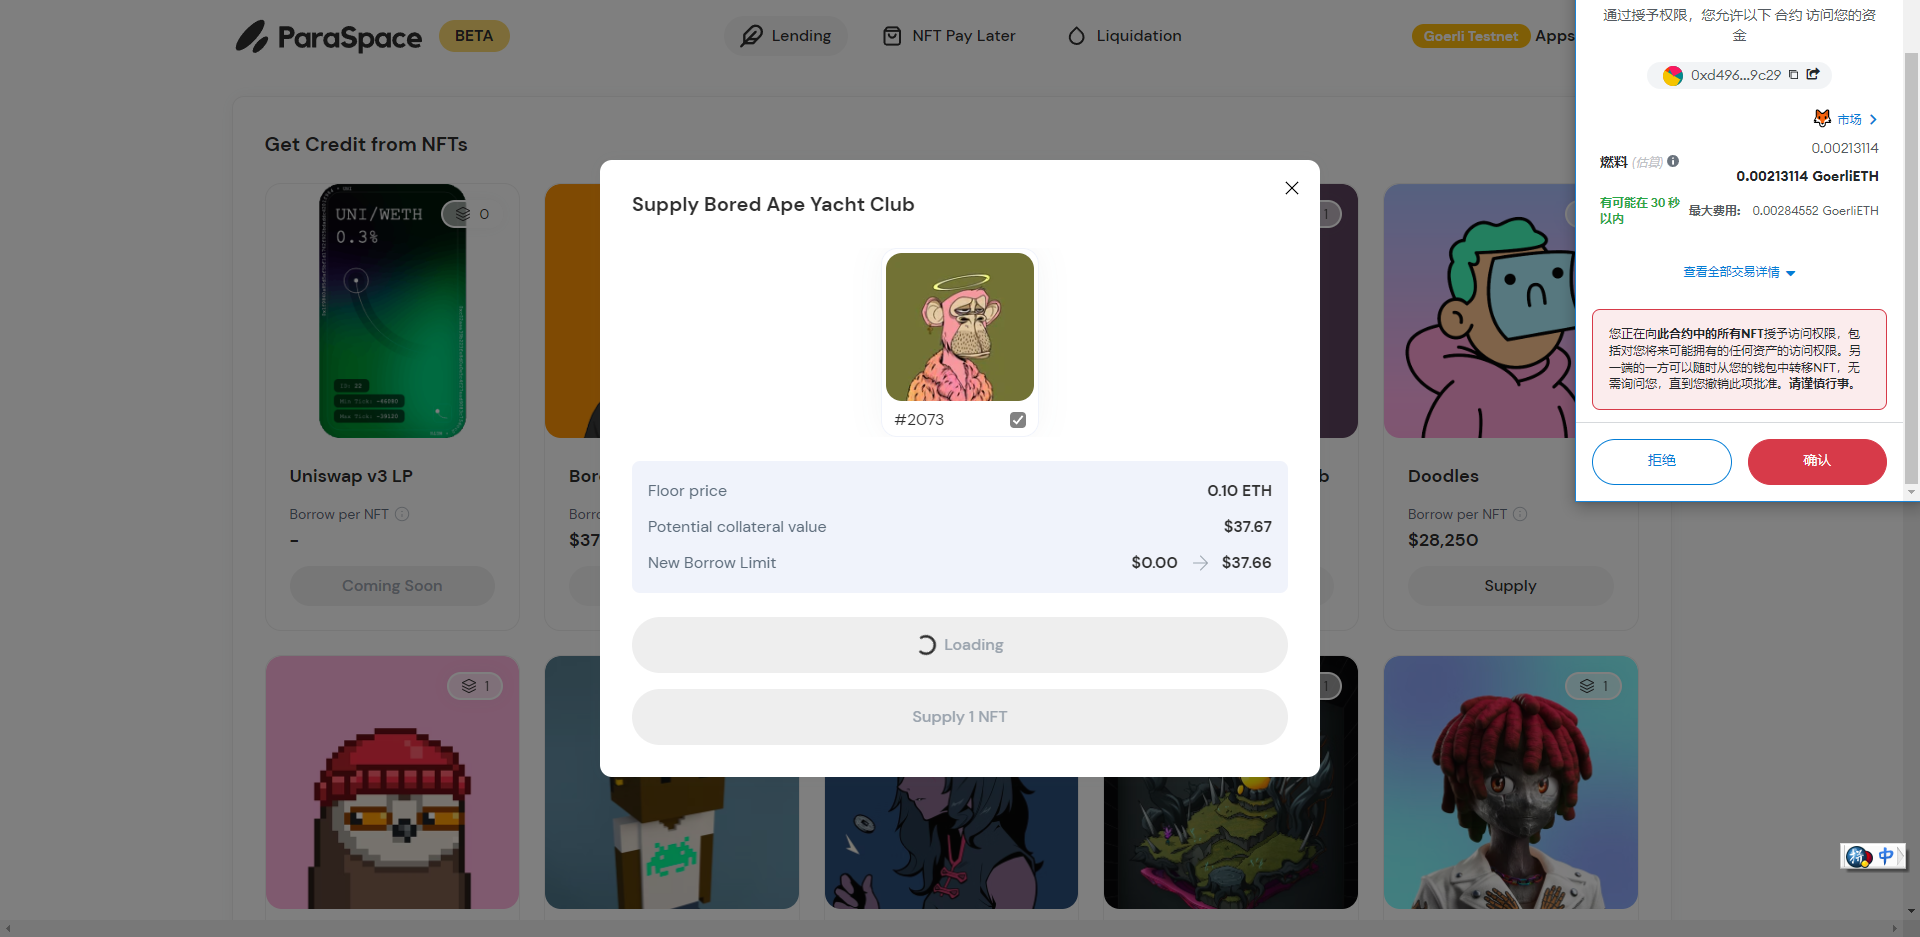The height and width of the screenshot is (937, 1920).
Task: Copy the 0xd496...9c29 contract address
Action: pos(1794,75)
